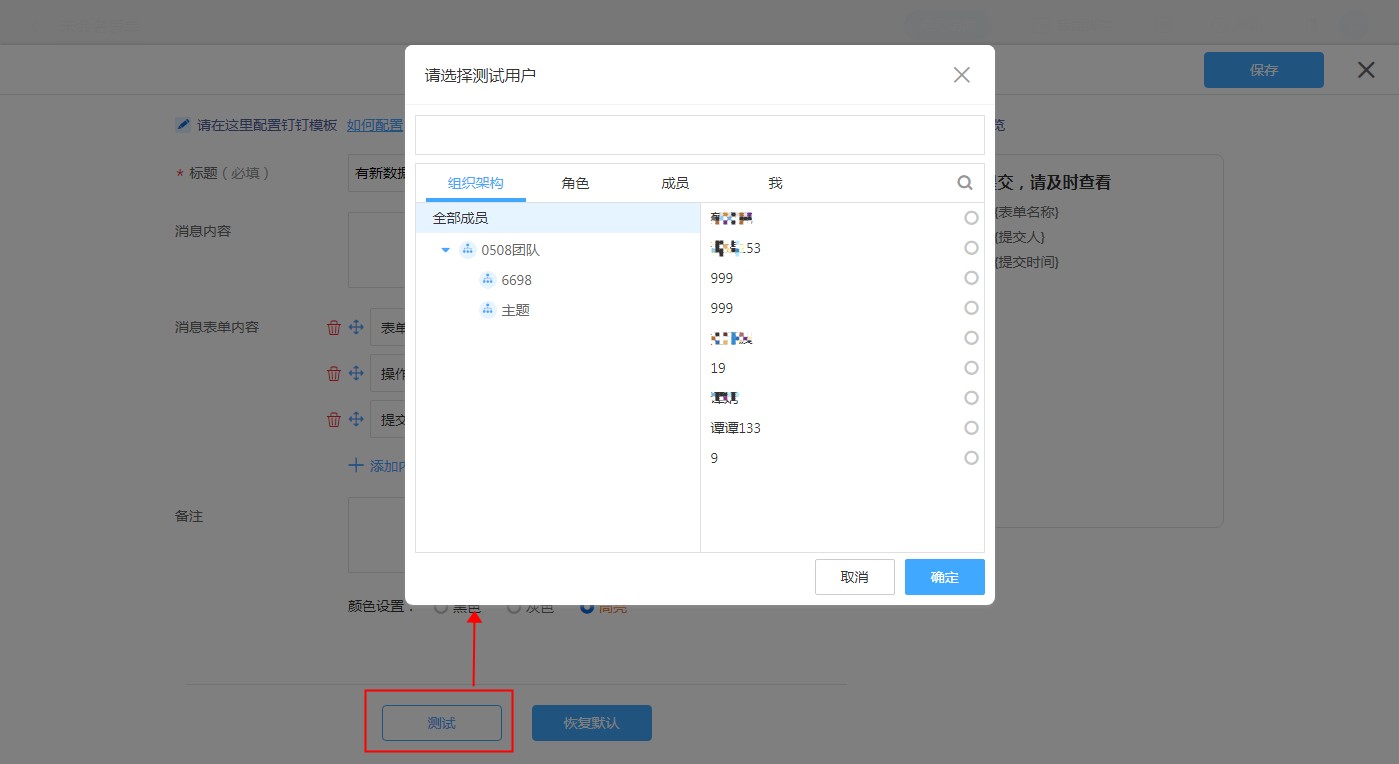Screen dimensions: 1399x764
Task: Click the 6698 department icon
Action: coord(488,280)
